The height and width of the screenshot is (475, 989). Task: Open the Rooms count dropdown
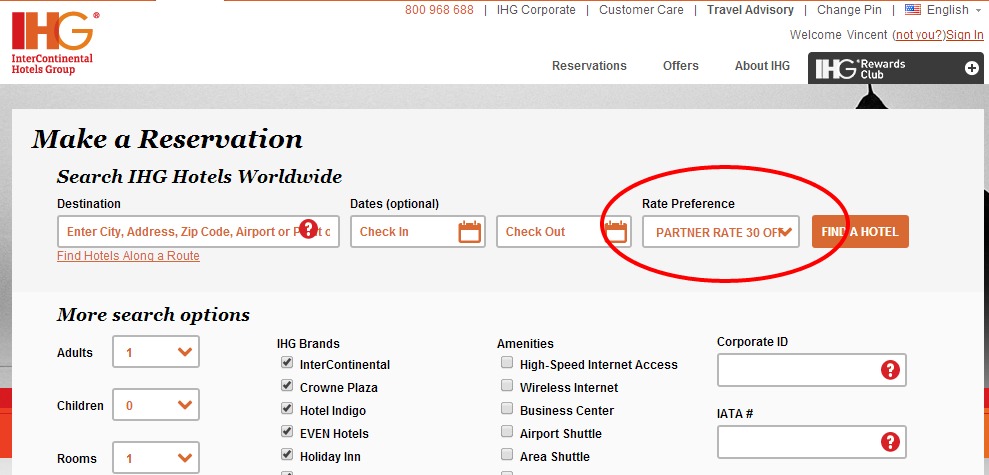[x=156, y=458]
